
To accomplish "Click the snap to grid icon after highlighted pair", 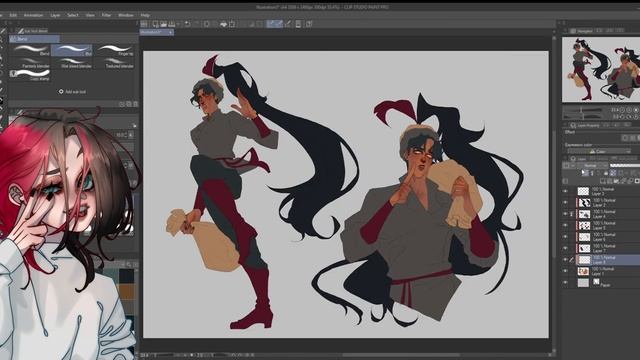I will point(288,24).
